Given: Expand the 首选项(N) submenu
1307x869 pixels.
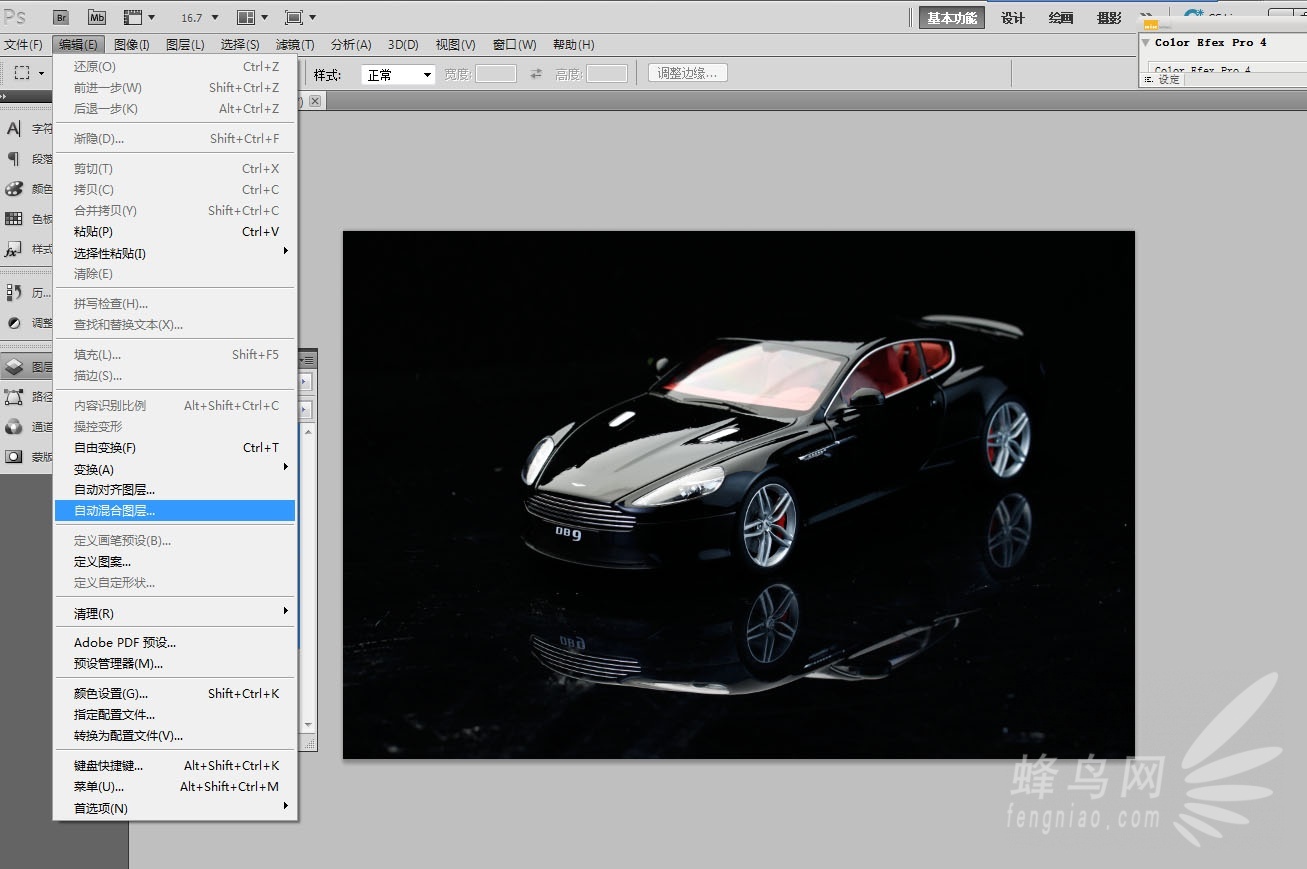Looking at the screenshot, I should [175, 808].
